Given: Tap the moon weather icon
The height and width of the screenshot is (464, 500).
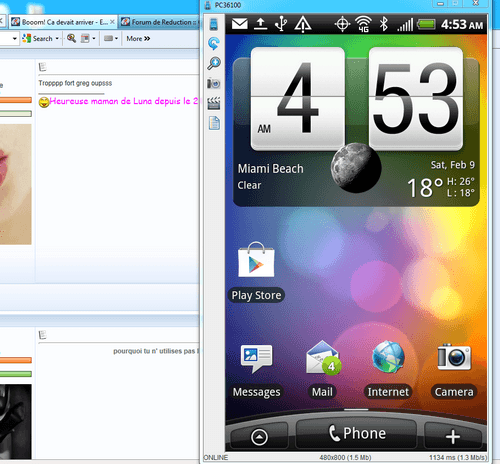Looking at the screenshot, I should 356,168.
